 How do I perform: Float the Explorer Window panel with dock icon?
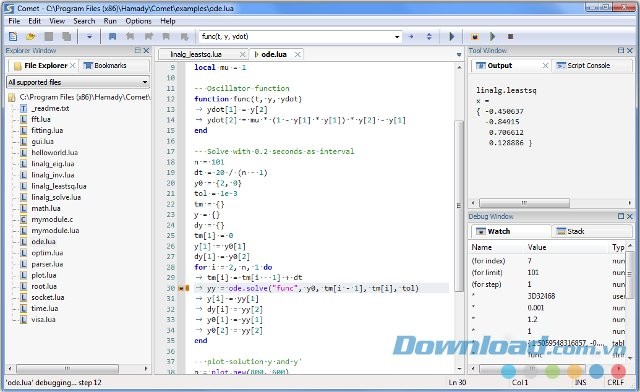pos(138,50)
